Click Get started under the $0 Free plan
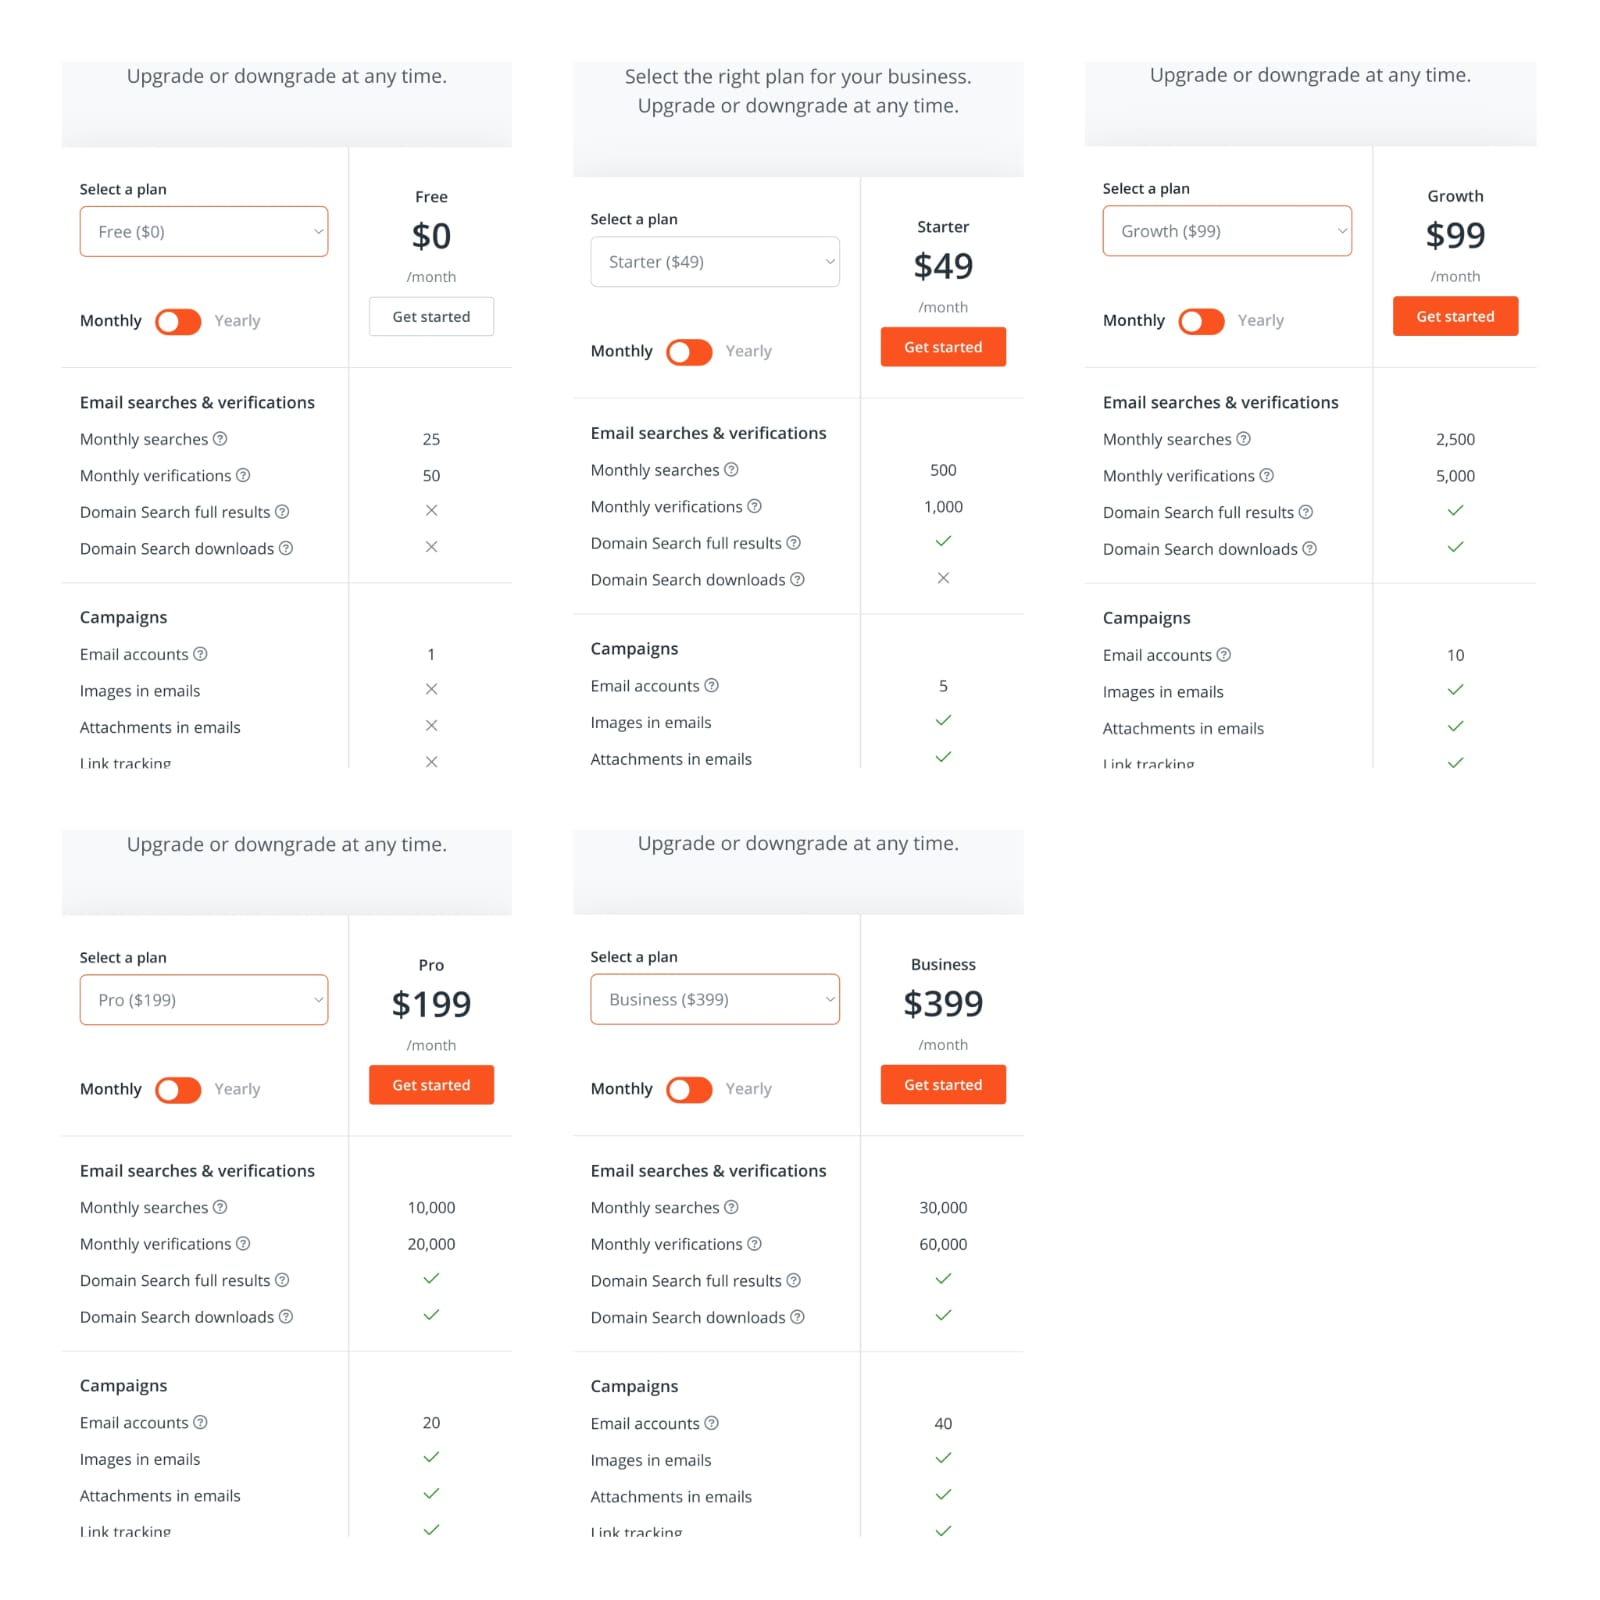The image size is (1600, 1600). tap(431, 317)
